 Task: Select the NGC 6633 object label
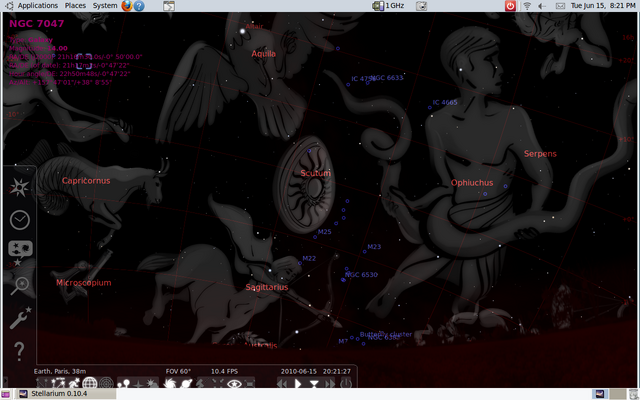coord(387,78)
